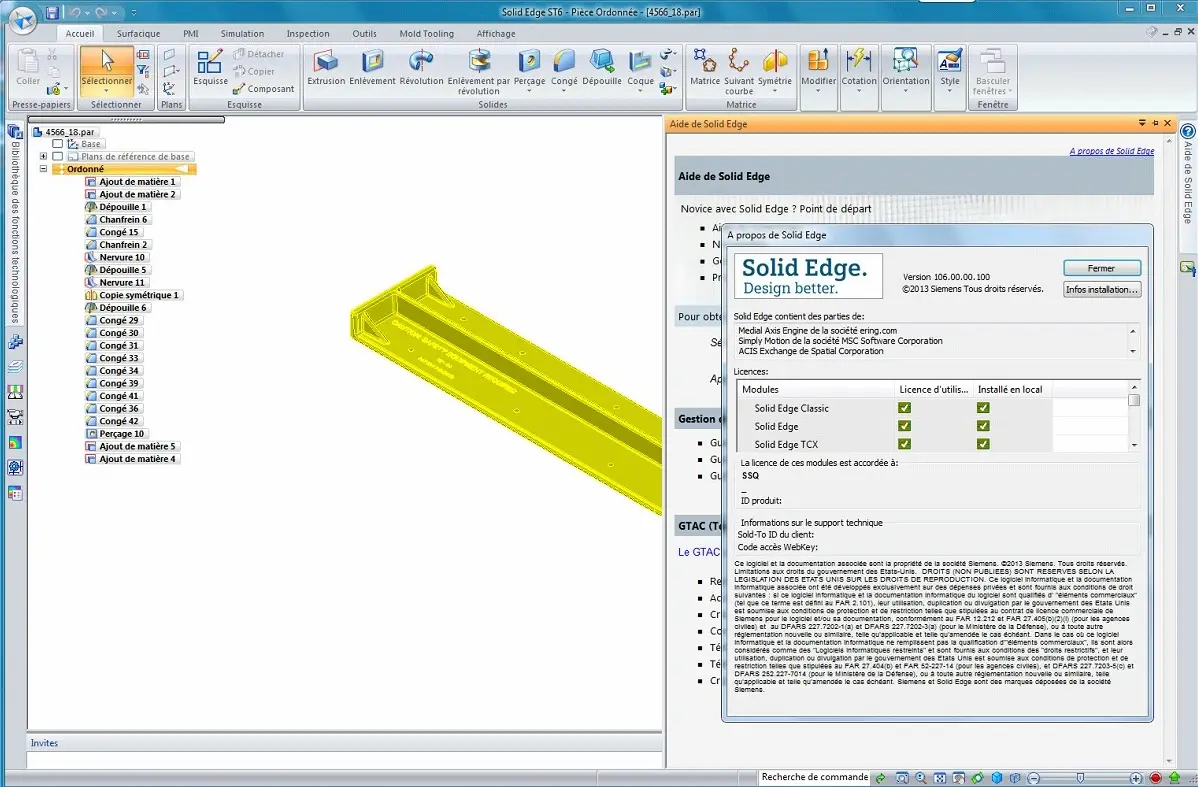Image resolution: width=1198 pixels, height=787 pixels.
Task: Switch to the Simulation tab
Action: click(242, 34)
